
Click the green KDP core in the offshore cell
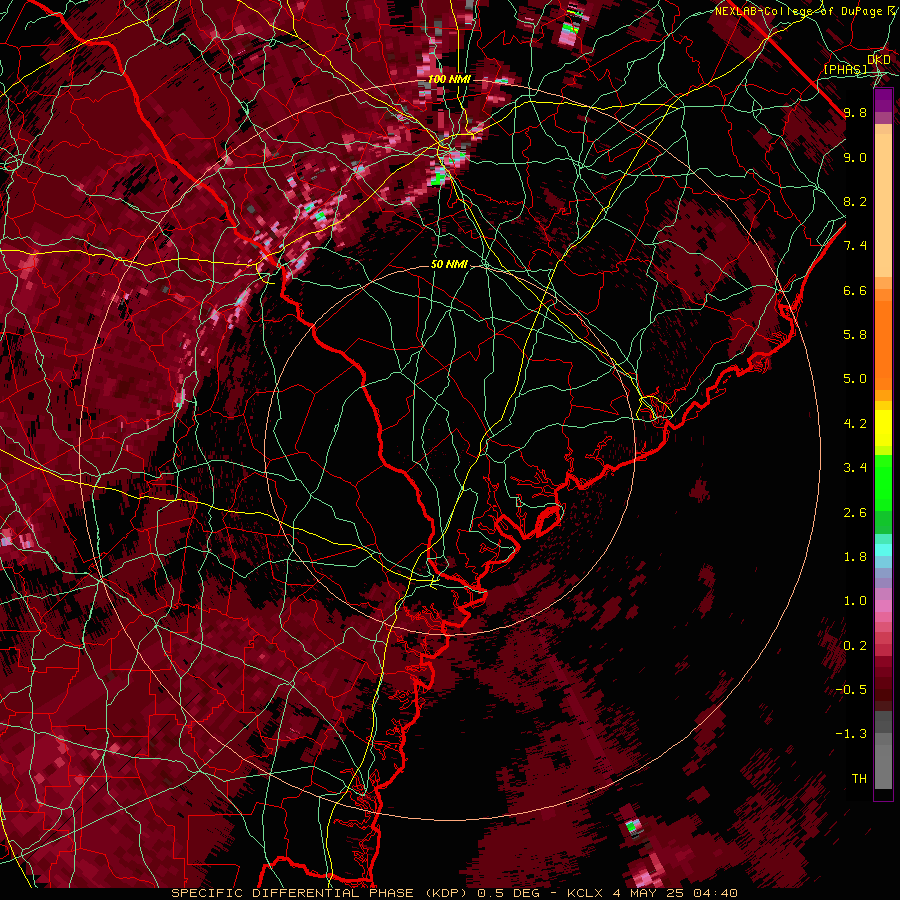click(632, 827)
